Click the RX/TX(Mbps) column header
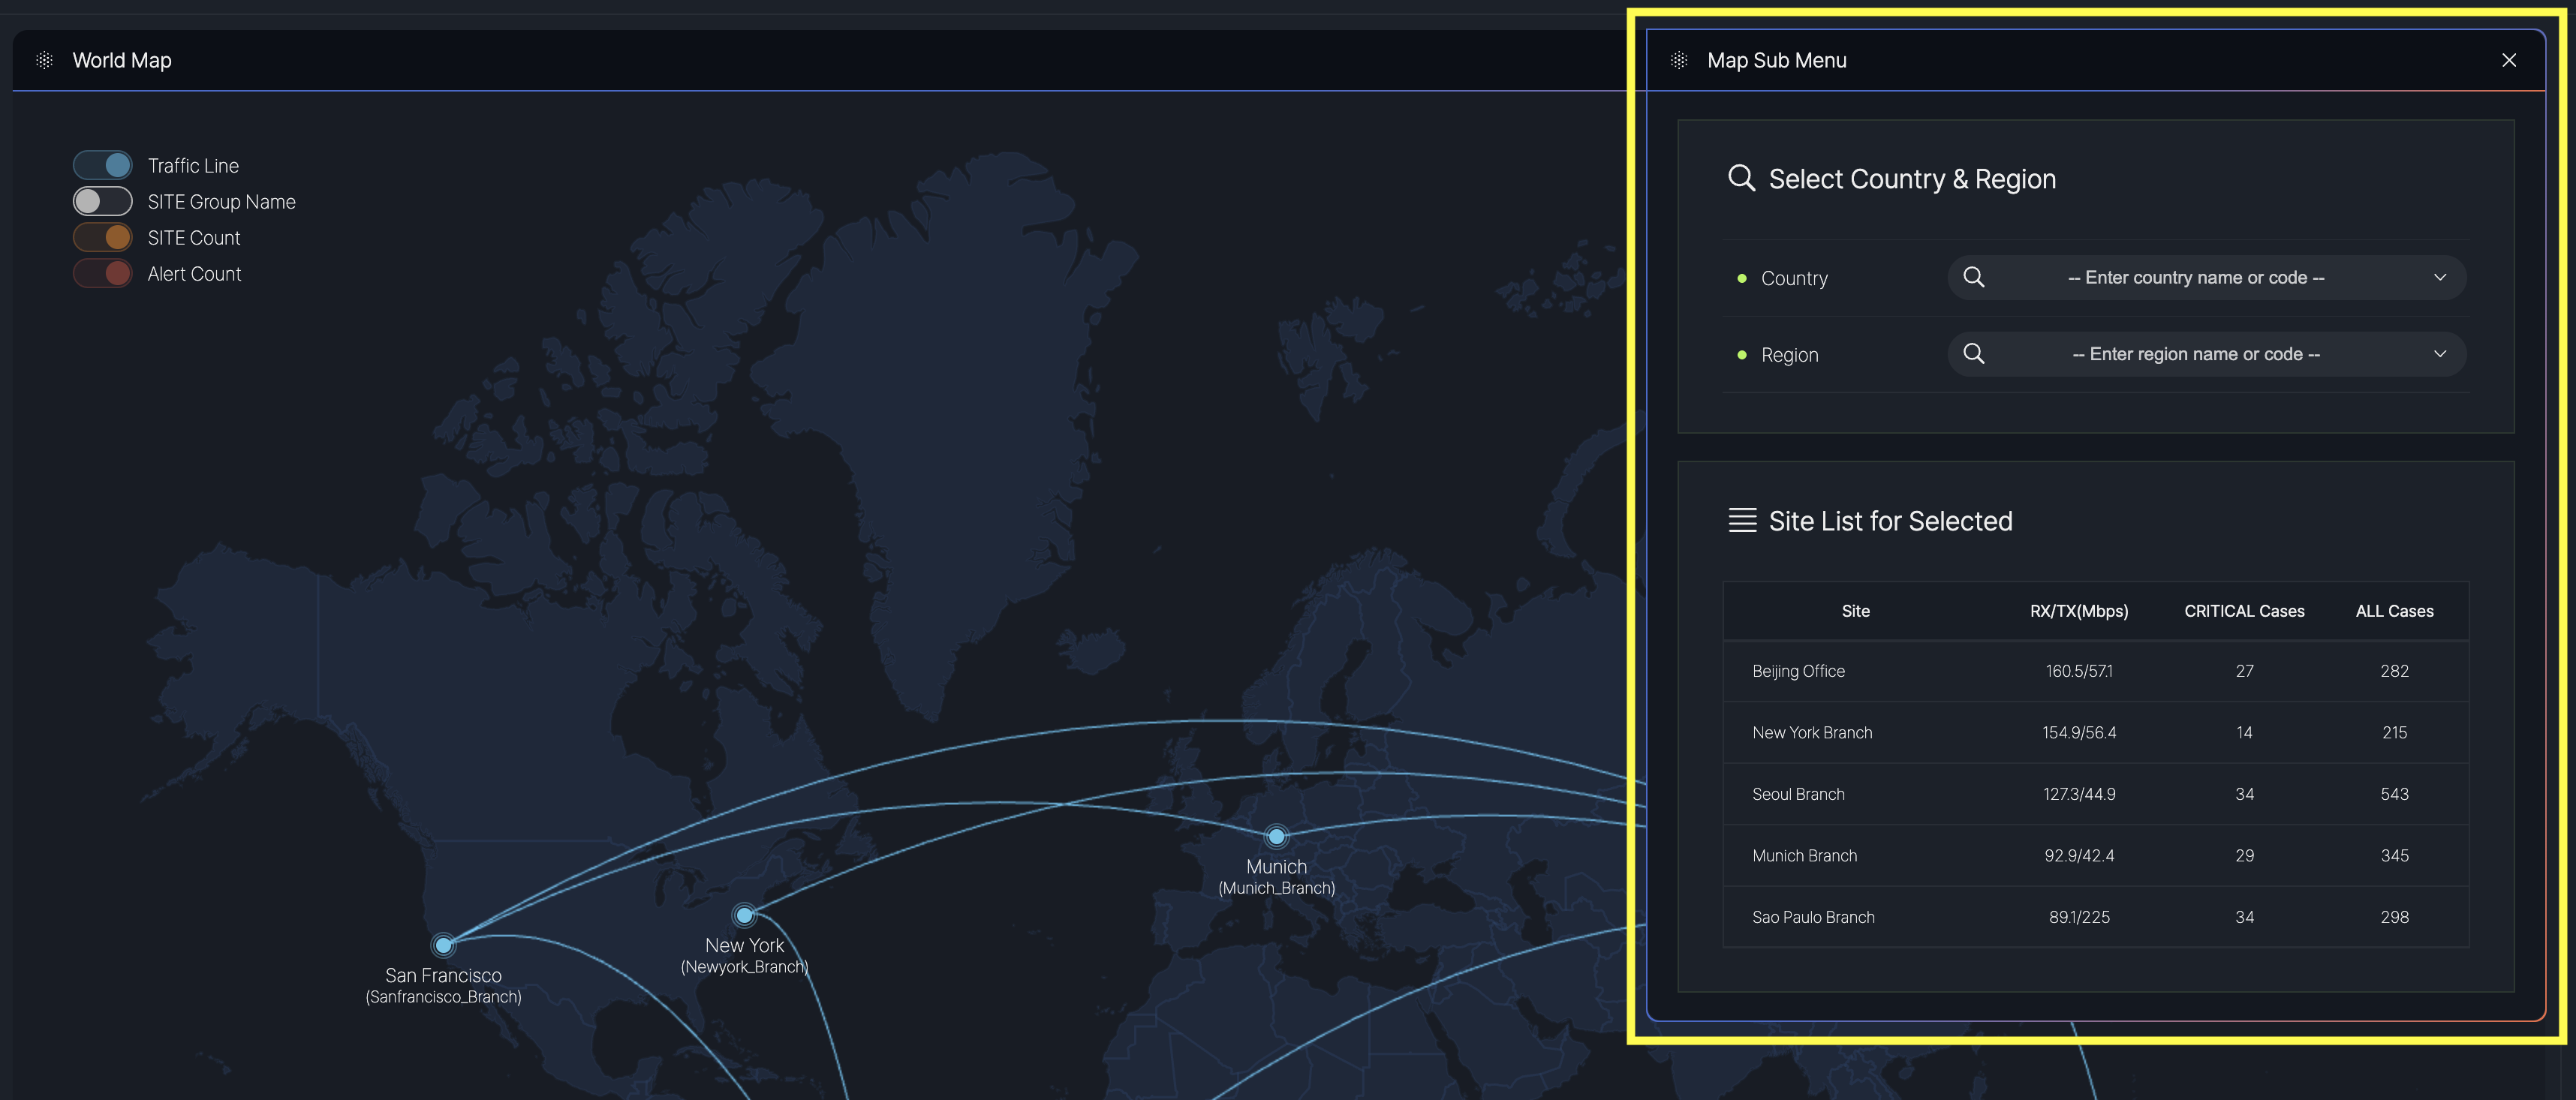Image resolution: width=2576 pixels, height=1100 pixels. [x=2078, y=611]
